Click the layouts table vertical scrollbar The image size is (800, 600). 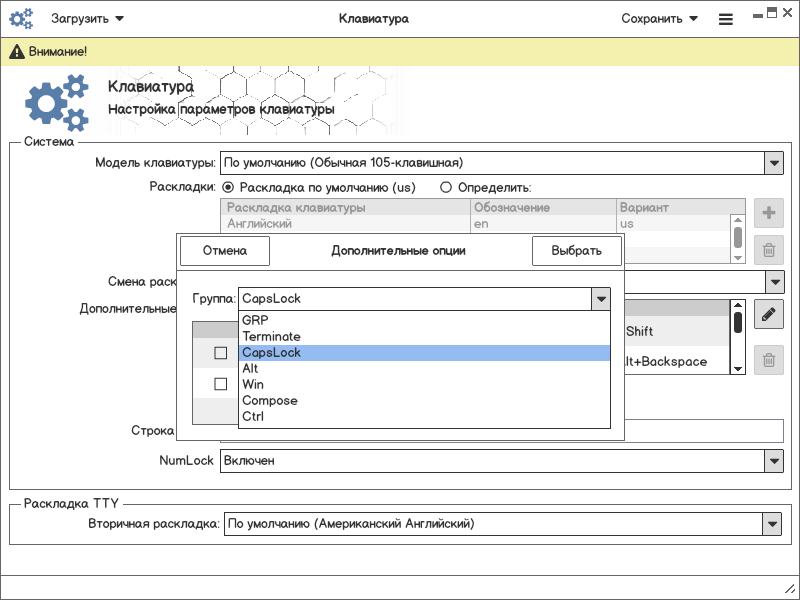point(738,237)
